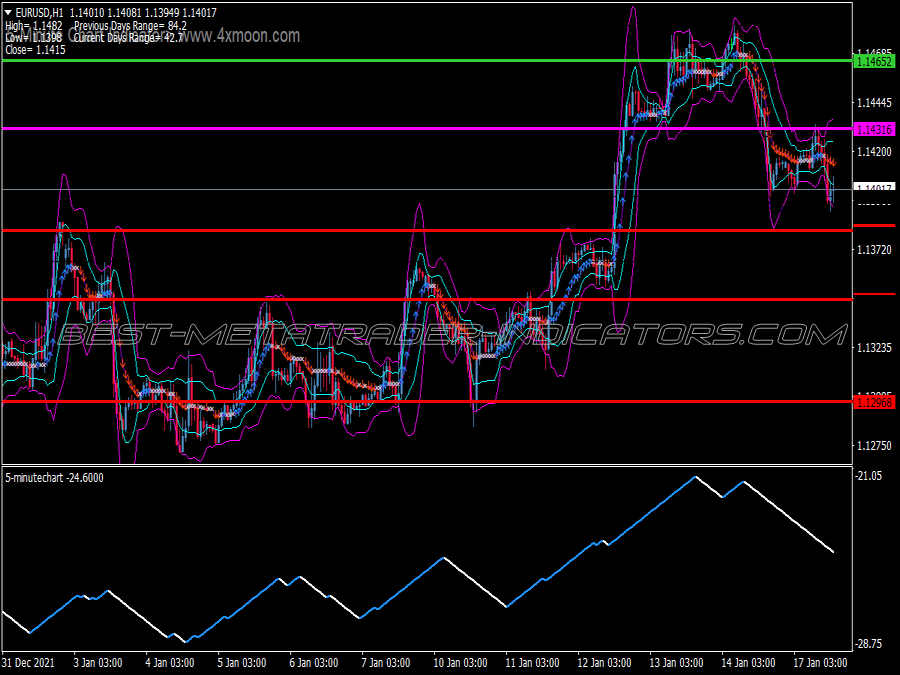
Task: Click the 31 Dec 2021 date label
Action: pos(28,662)
